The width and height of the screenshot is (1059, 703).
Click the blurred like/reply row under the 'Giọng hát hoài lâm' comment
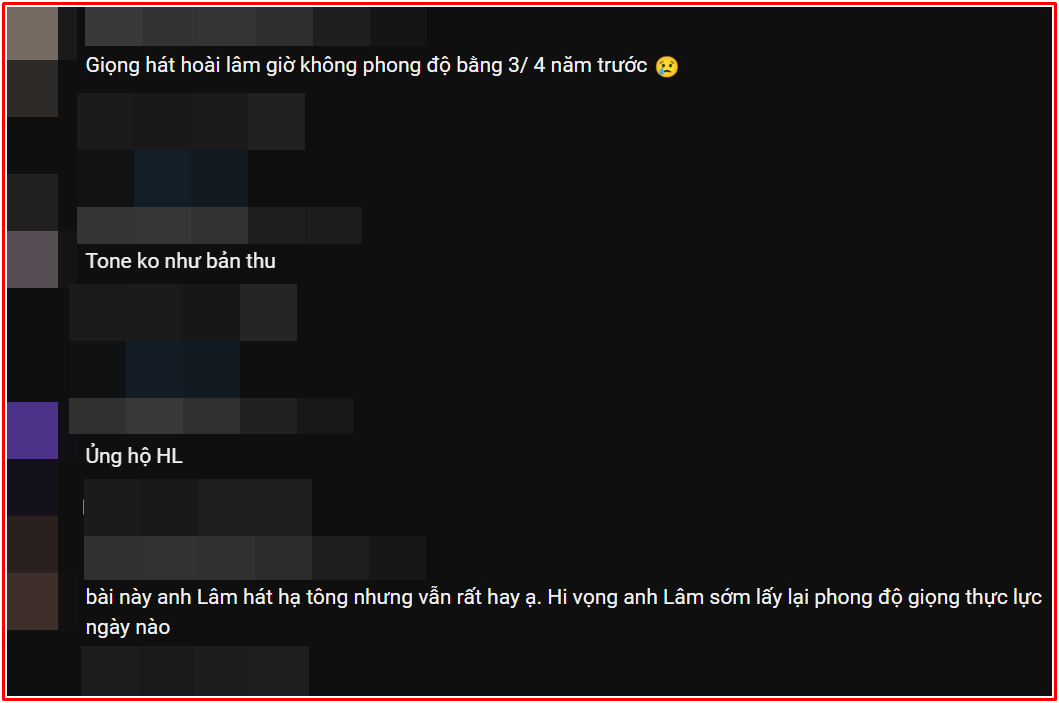pyautogui.click(x=191, y=122)
